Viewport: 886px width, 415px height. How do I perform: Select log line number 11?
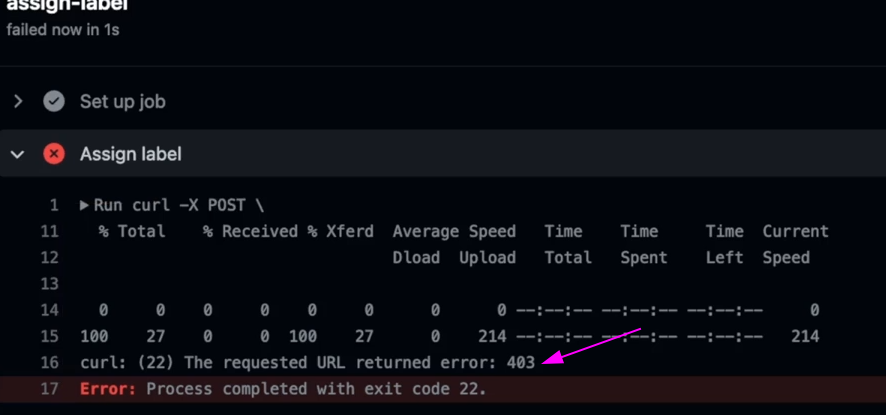(51, 231)
